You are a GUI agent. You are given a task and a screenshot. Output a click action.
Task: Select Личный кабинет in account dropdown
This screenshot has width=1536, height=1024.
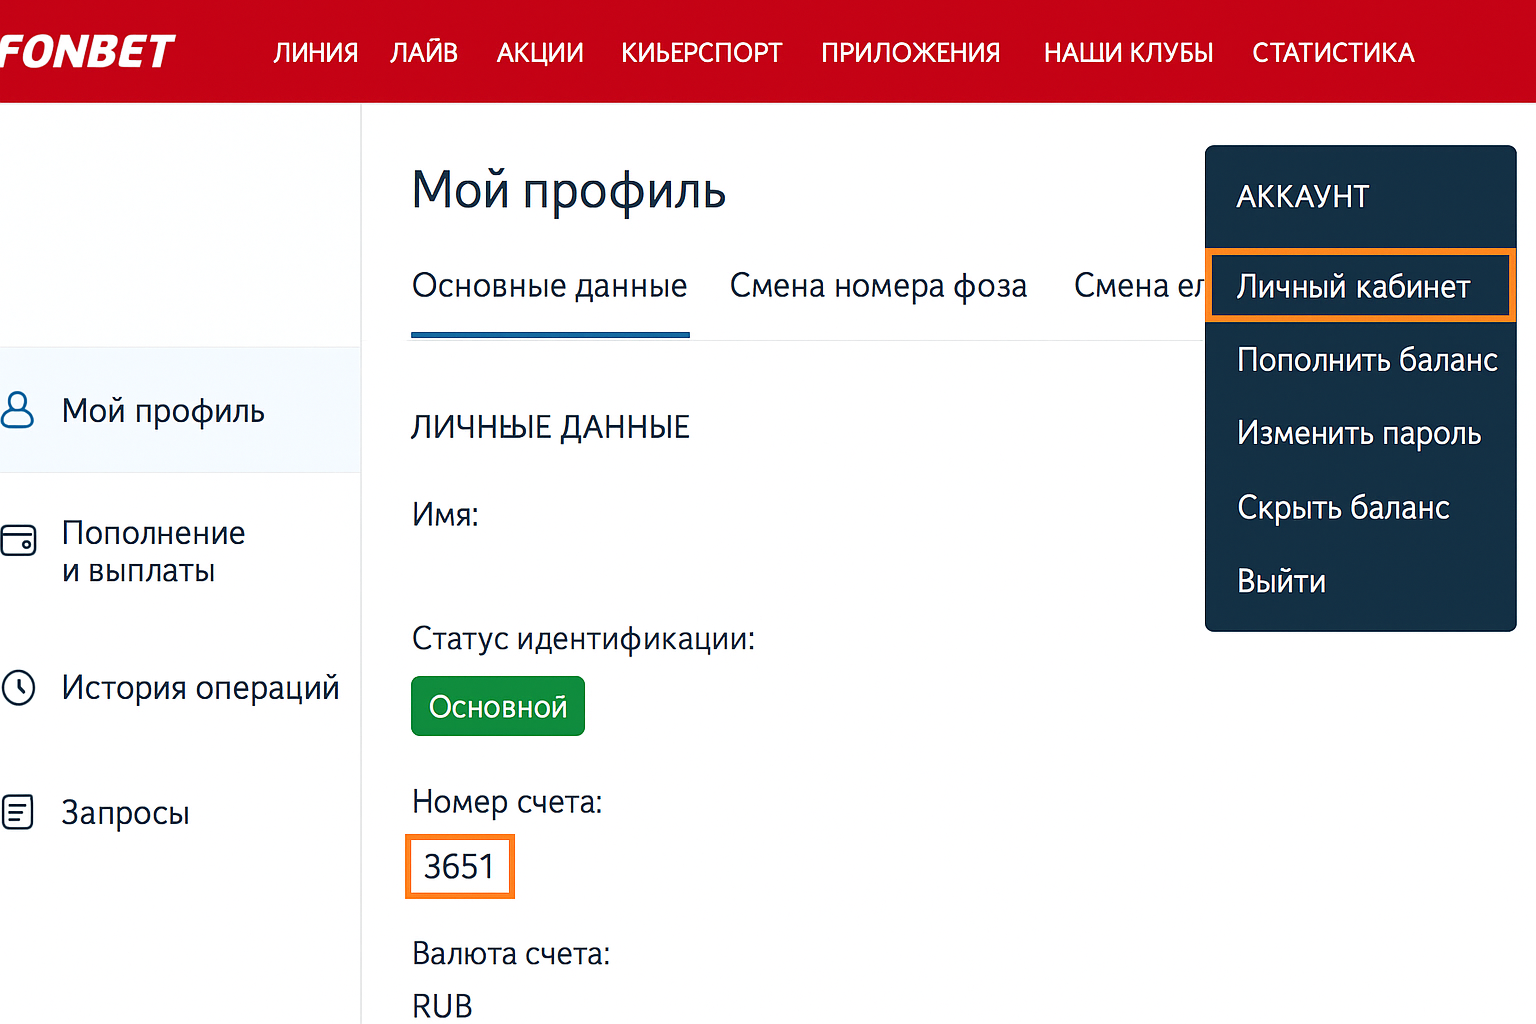[x=1353, y=287]
